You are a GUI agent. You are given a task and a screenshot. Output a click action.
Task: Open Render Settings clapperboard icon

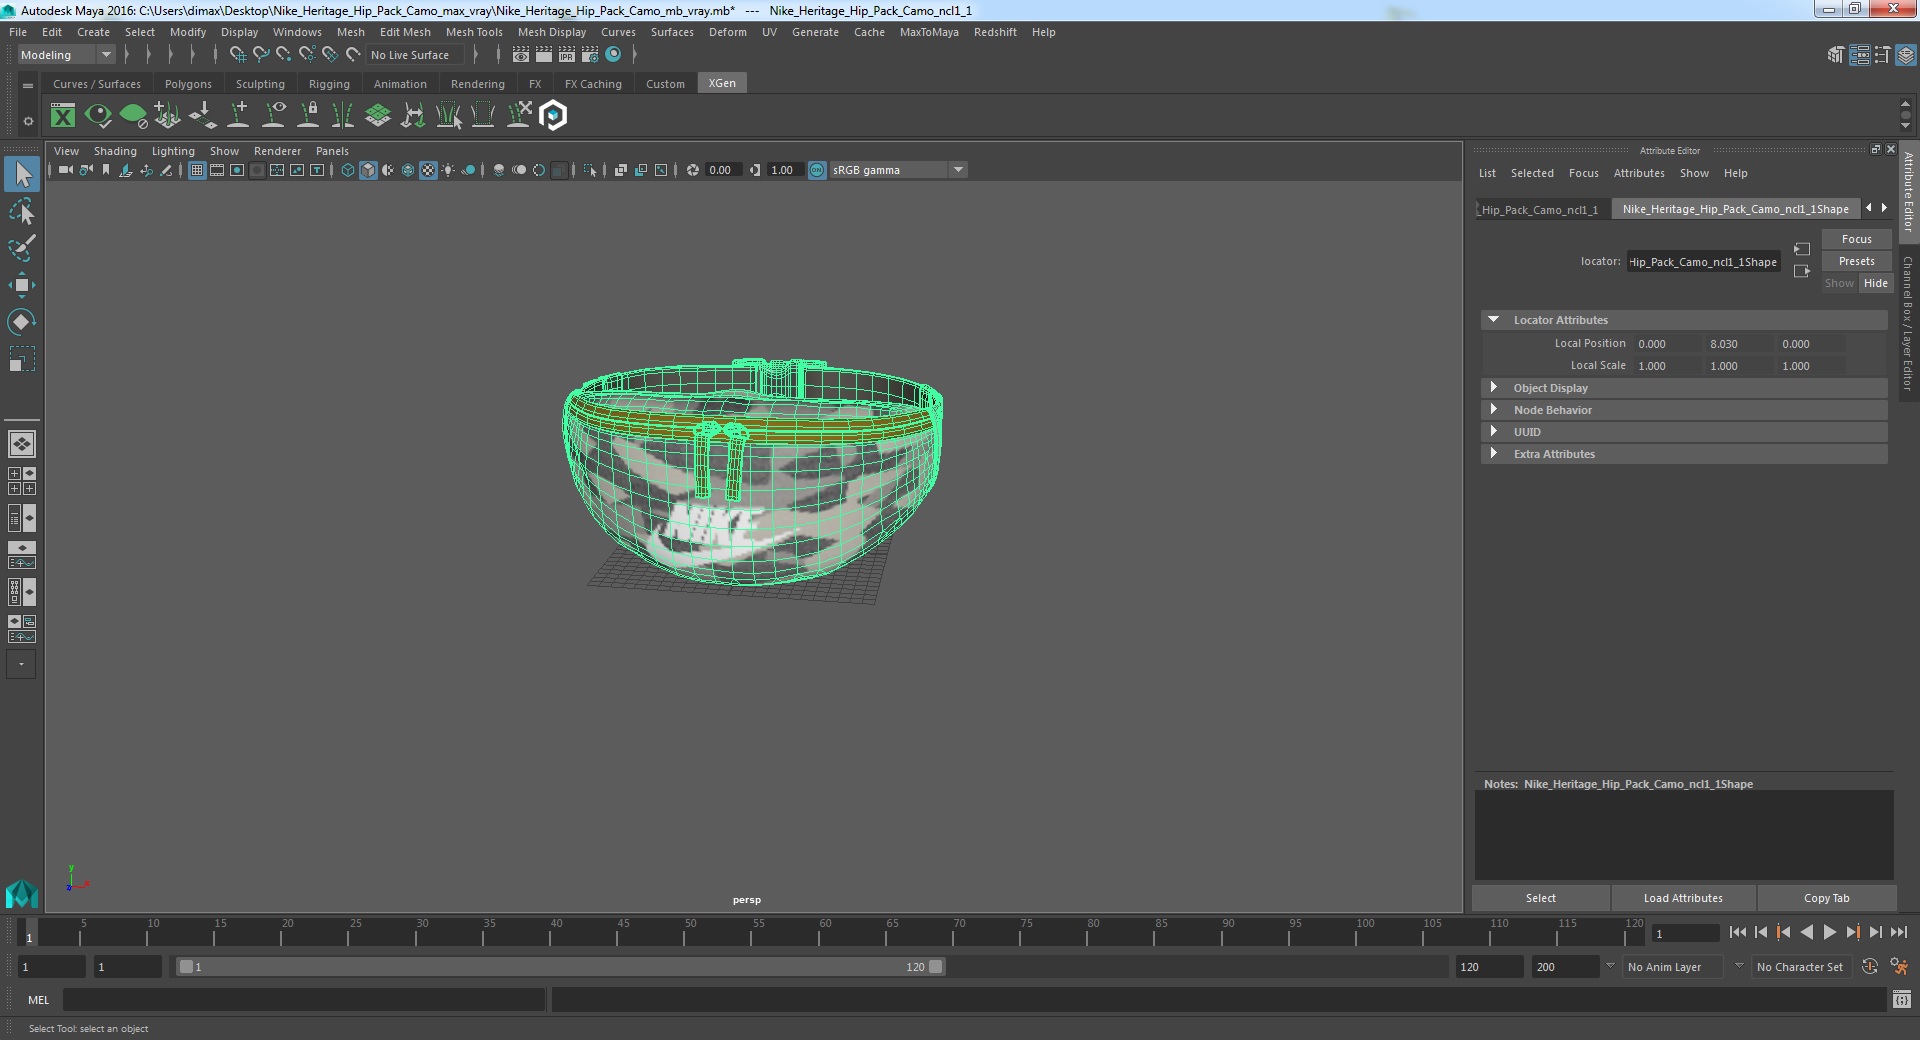coord(589,55)
